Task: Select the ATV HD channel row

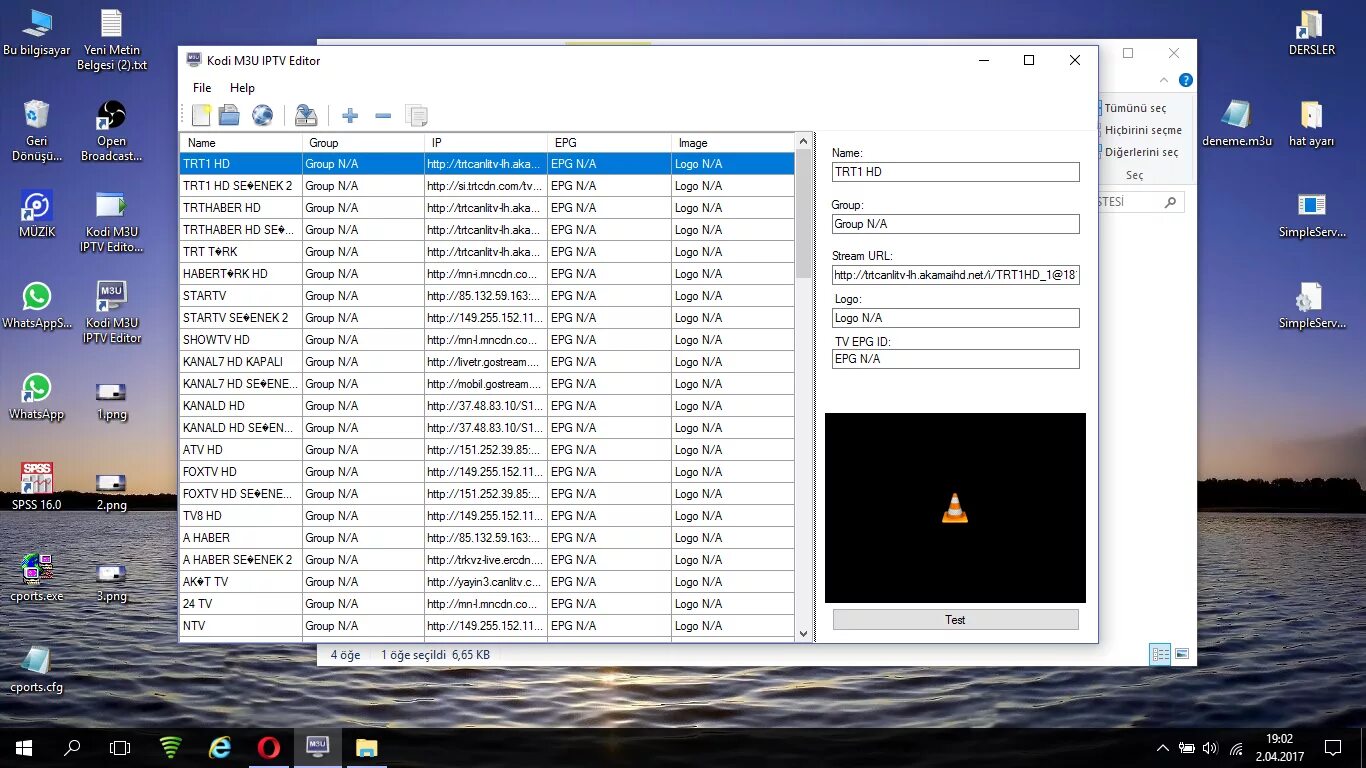Action: click(487, 450)
